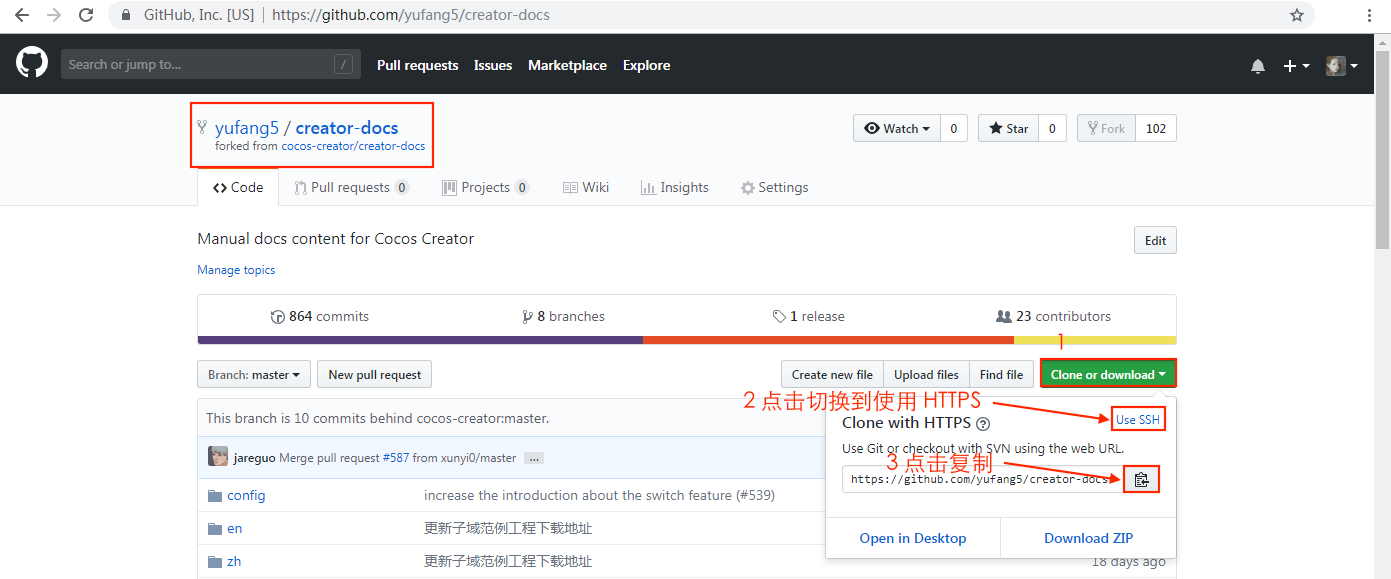This screenshot has height=579, width=1391.
Task: Bookmark this page with the star icon
Action: (1297, 15)
